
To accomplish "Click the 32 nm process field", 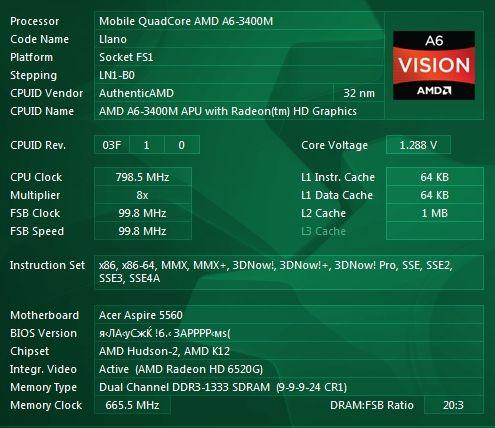I will pos(359,93).
